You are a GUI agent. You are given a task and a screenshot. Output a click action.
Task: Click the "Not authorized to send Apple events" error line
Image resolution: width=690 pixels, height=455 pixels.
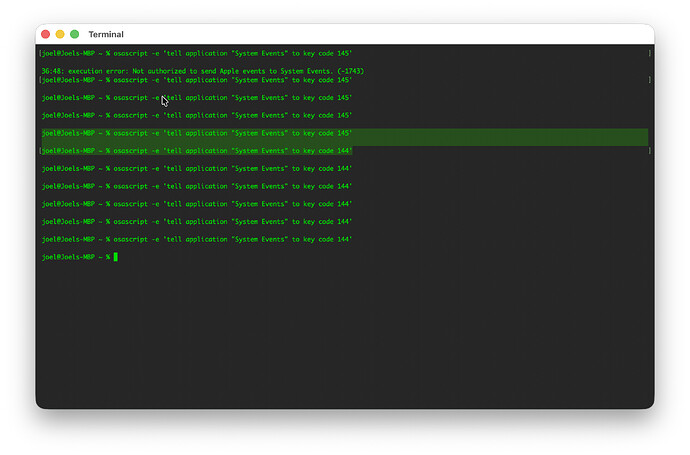202,71
